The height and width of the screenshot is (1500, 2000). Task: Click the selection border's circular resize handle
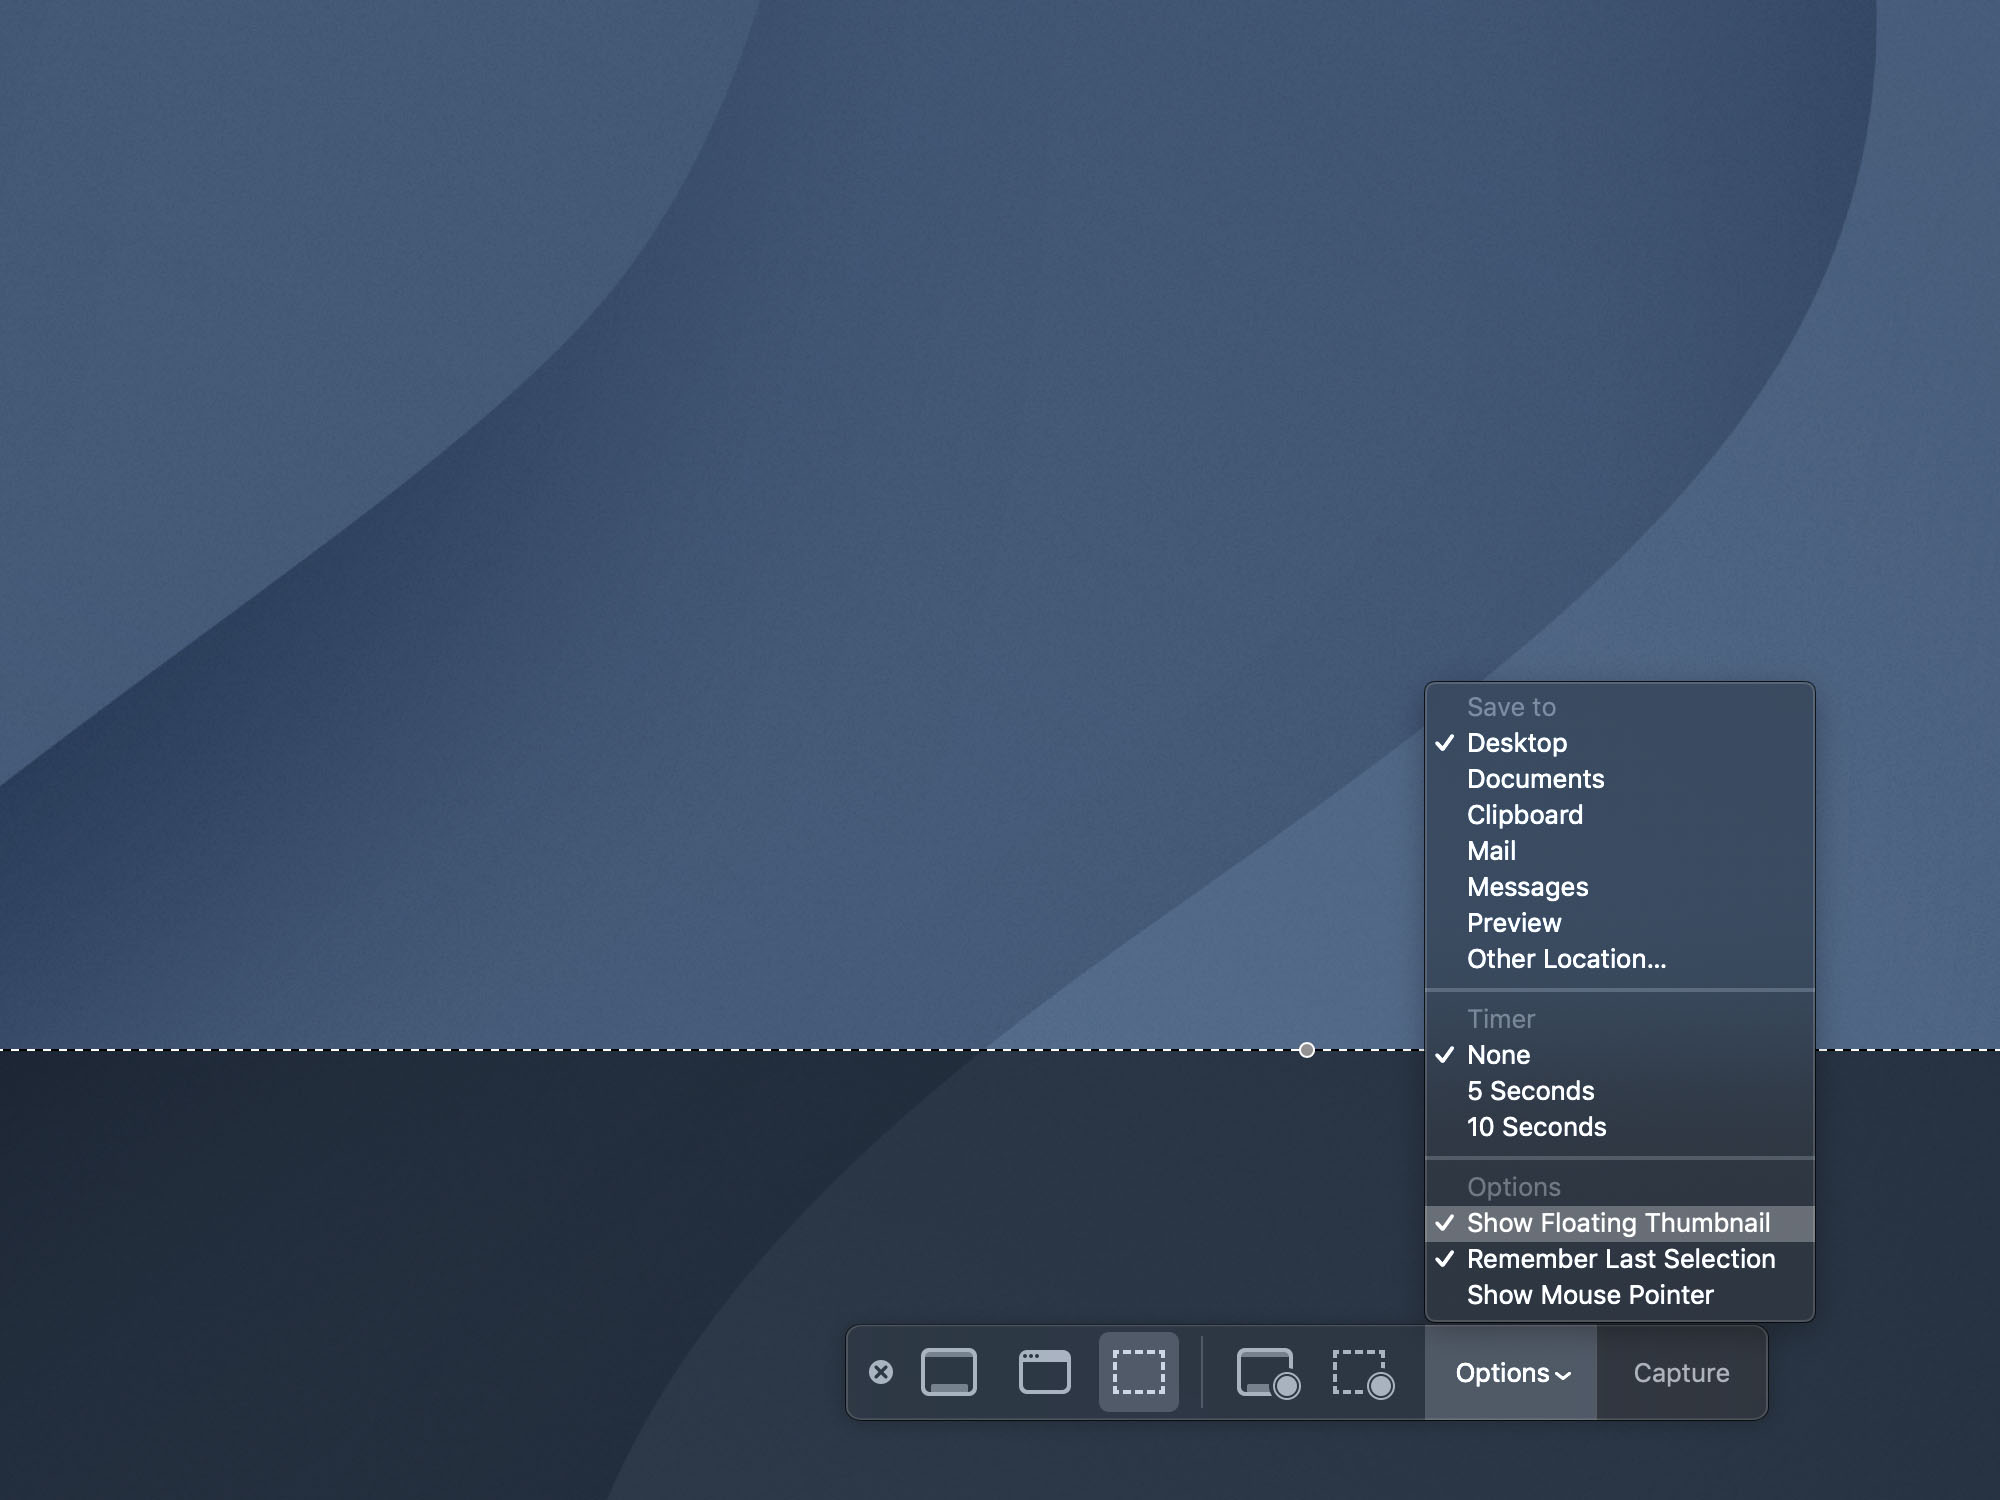tap(1306, 1050)
